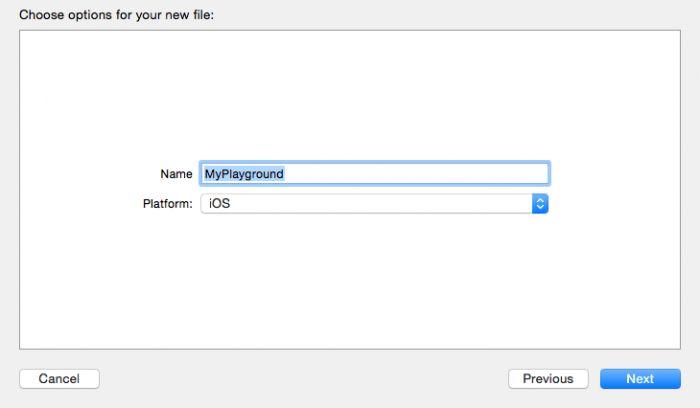
Task: Click the blue Next button
Action: 640,379
